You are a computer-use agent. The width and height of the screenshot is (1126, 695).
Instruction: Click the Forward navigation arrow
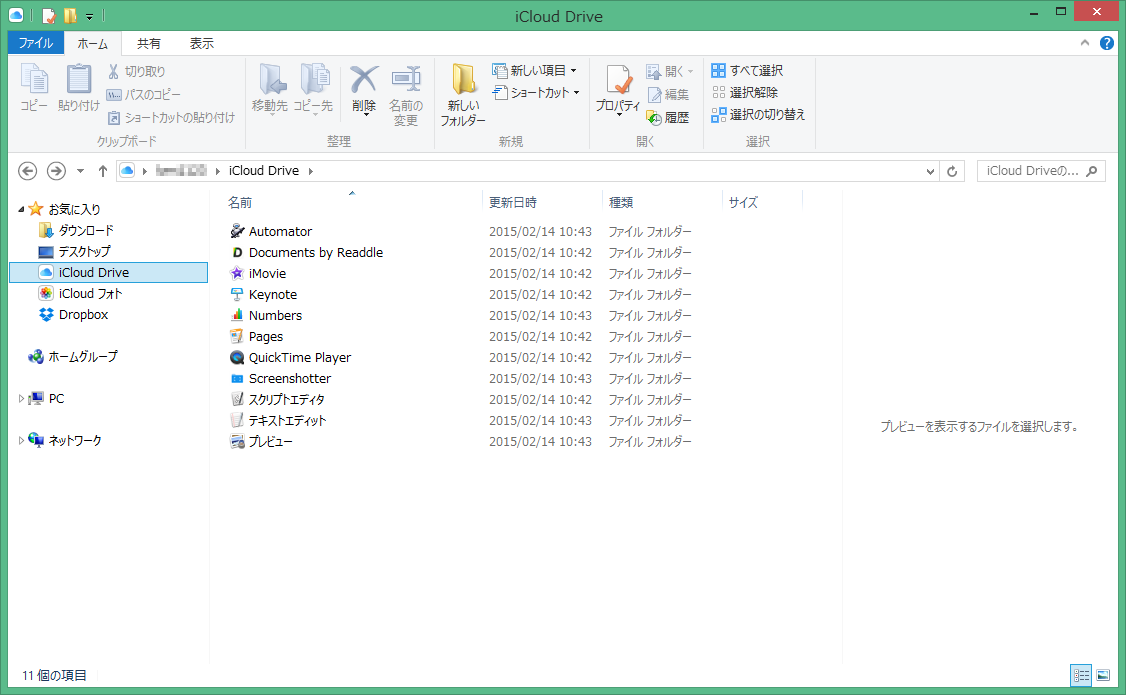click(56, 171)
